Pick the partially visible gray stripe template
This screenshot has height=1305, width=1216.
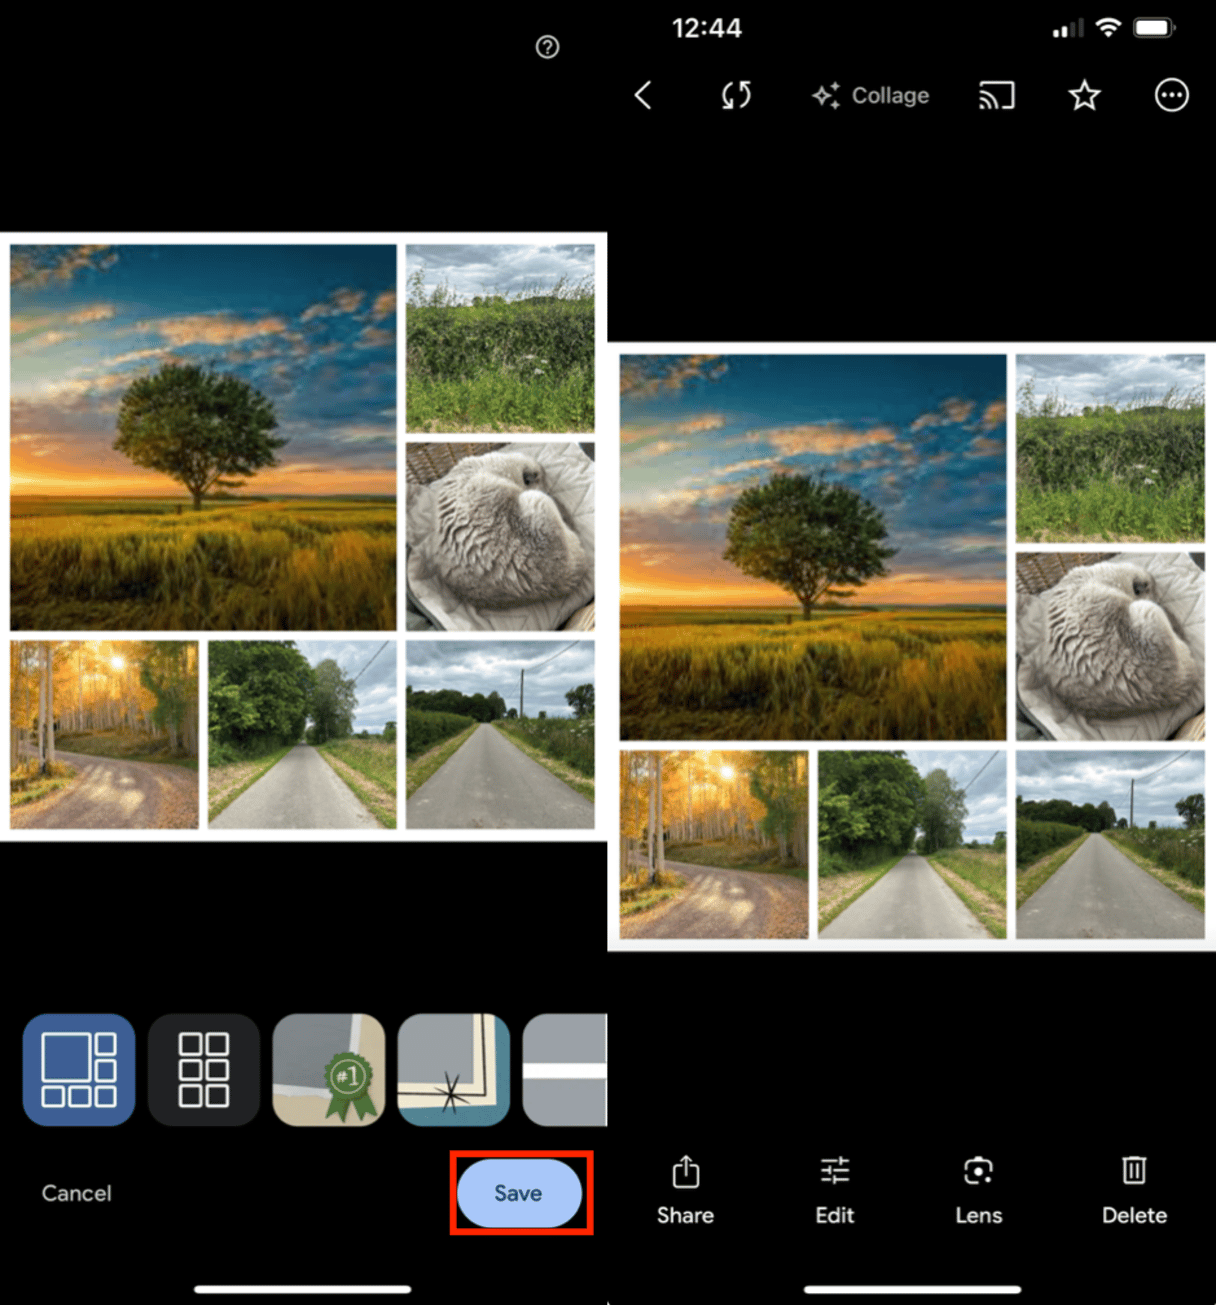565,1070
